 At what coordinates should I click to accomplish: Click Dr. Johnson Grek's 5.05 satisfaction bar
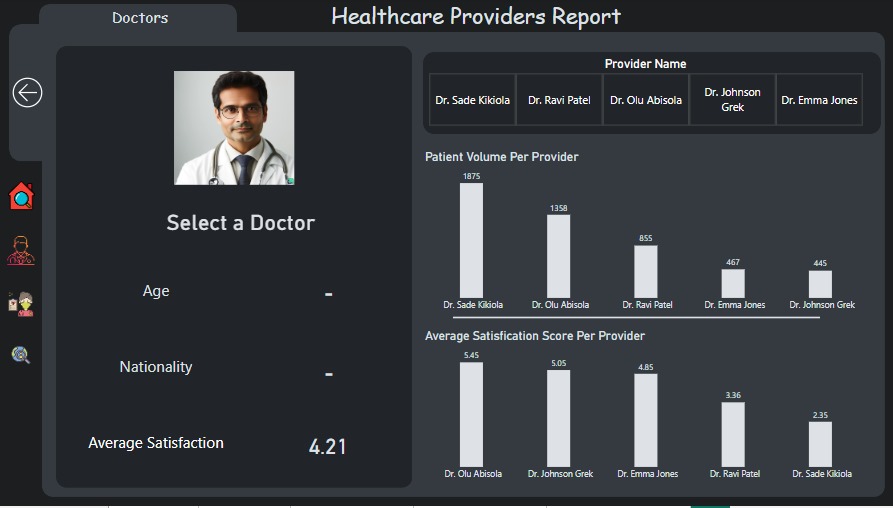558,418
